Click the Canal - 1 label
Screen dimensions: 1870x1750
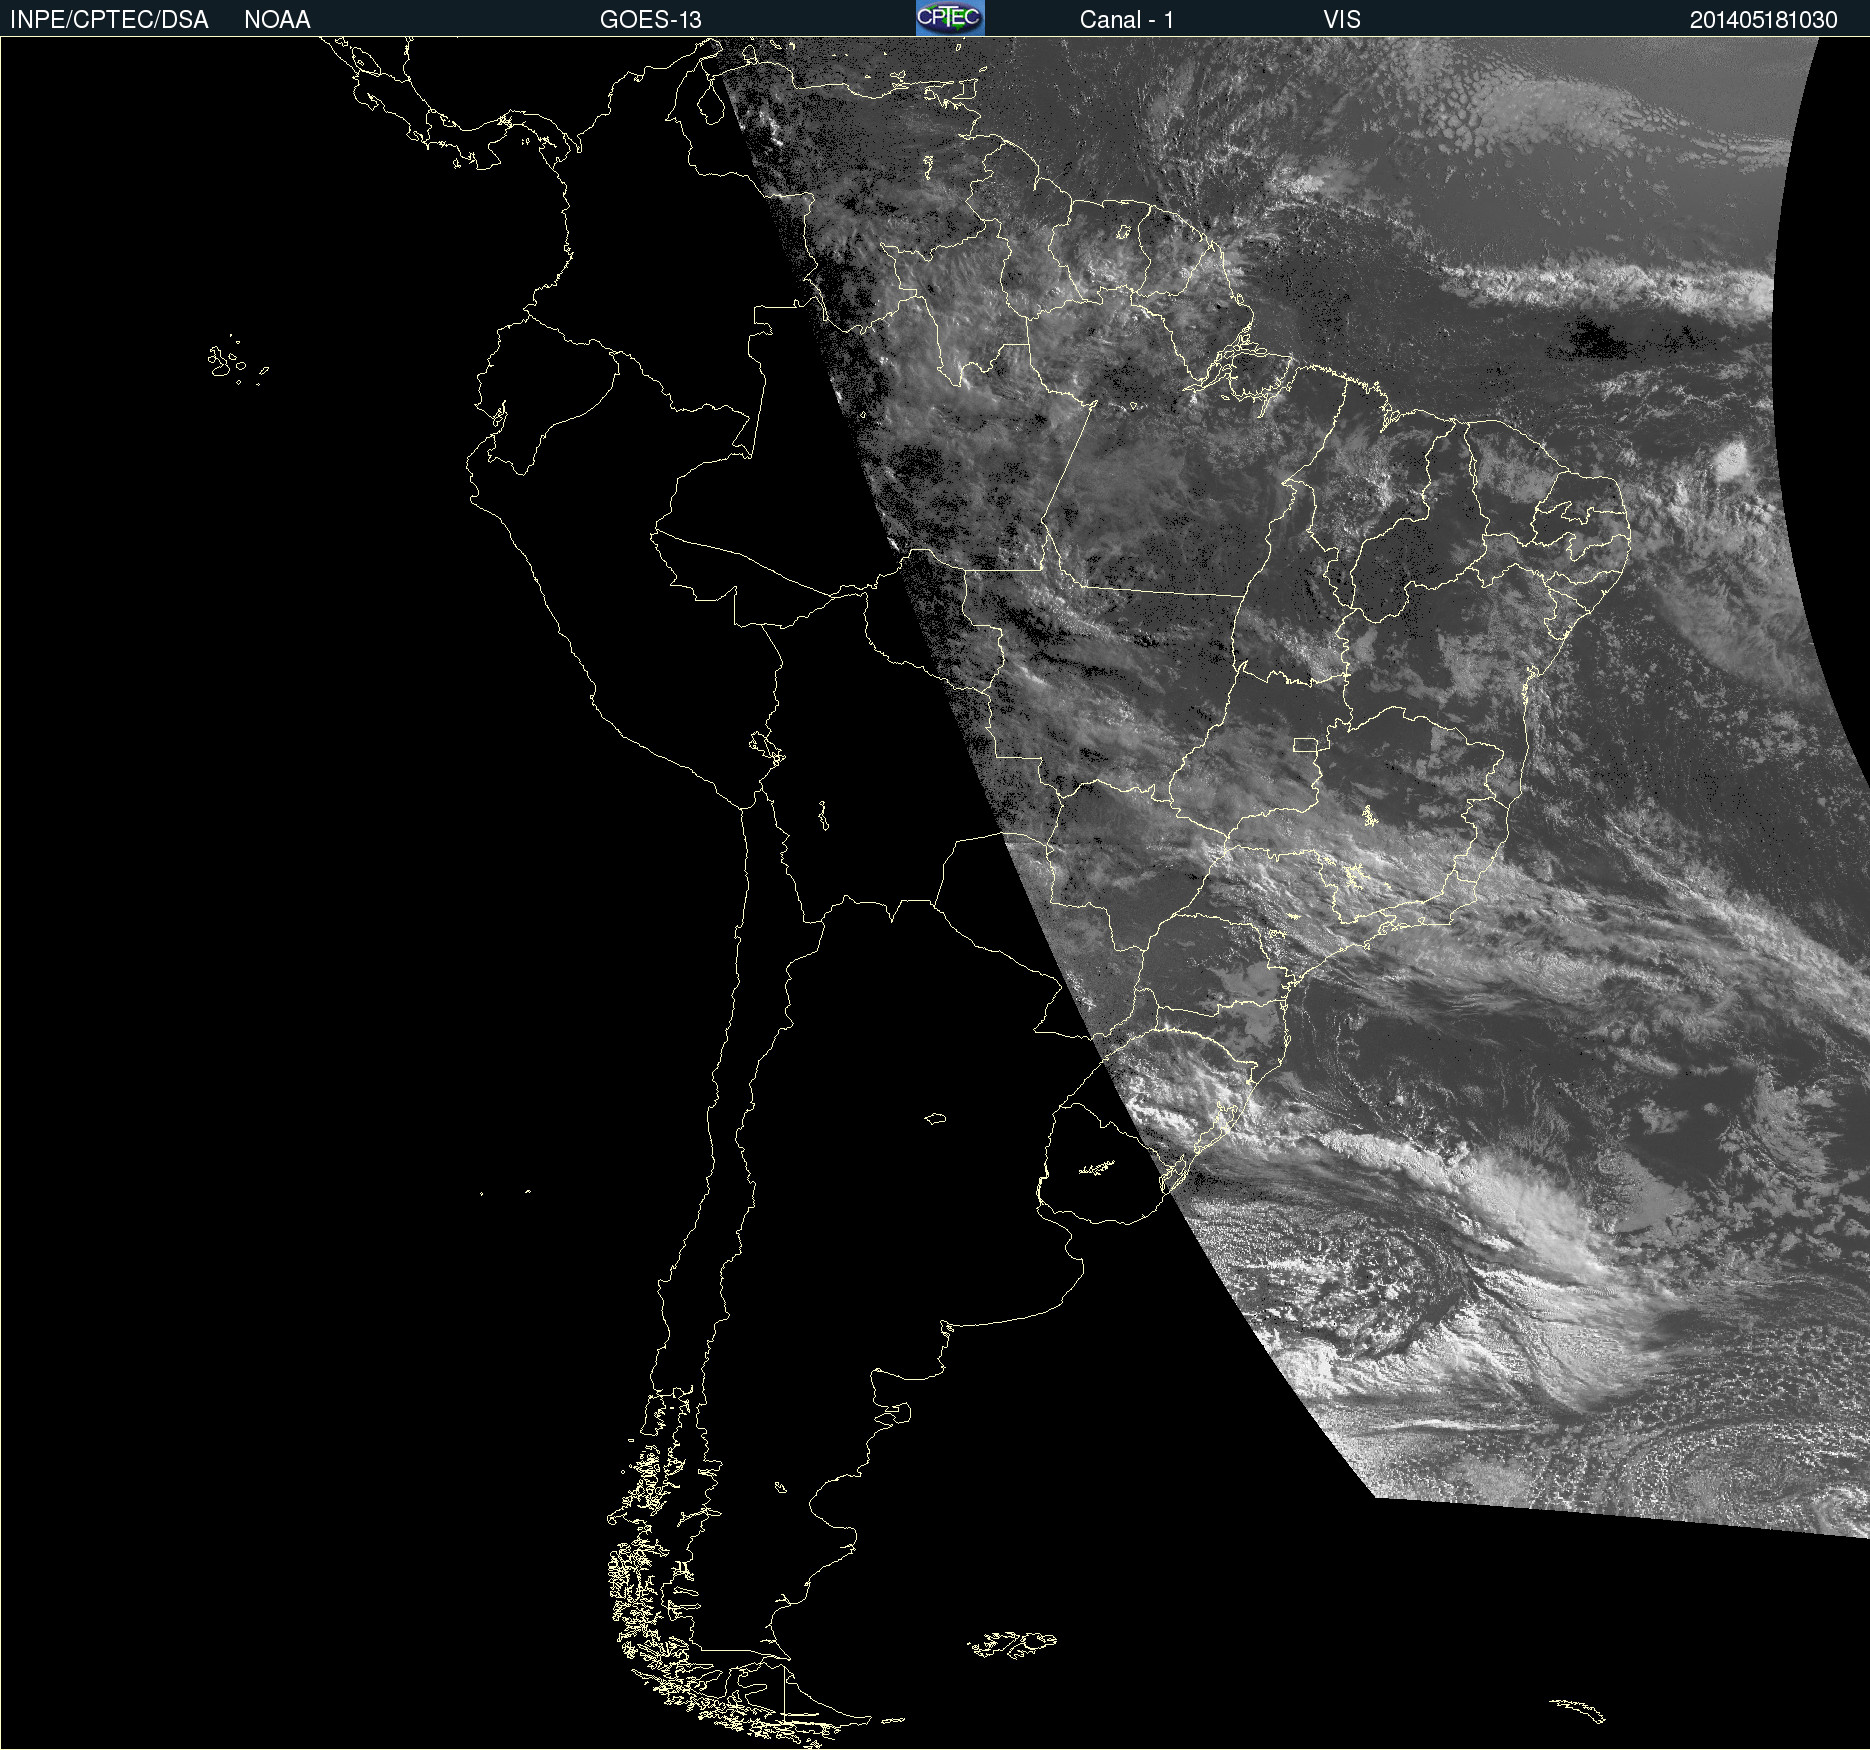tap(1127, 20)
